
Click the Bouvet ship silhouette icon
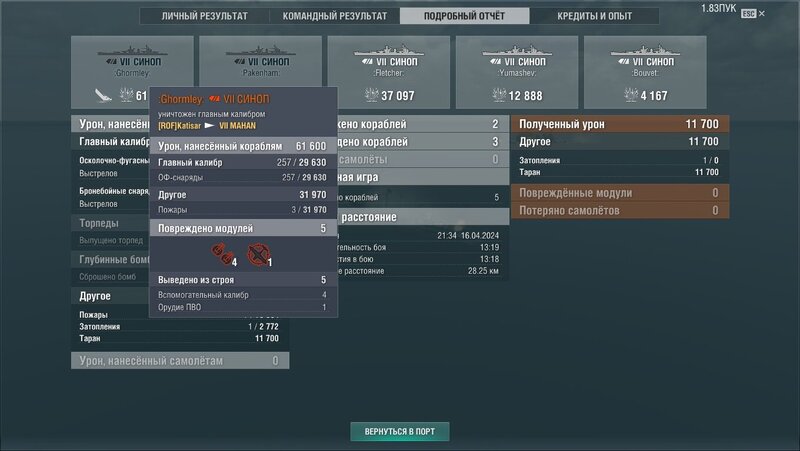click(645, 50)
